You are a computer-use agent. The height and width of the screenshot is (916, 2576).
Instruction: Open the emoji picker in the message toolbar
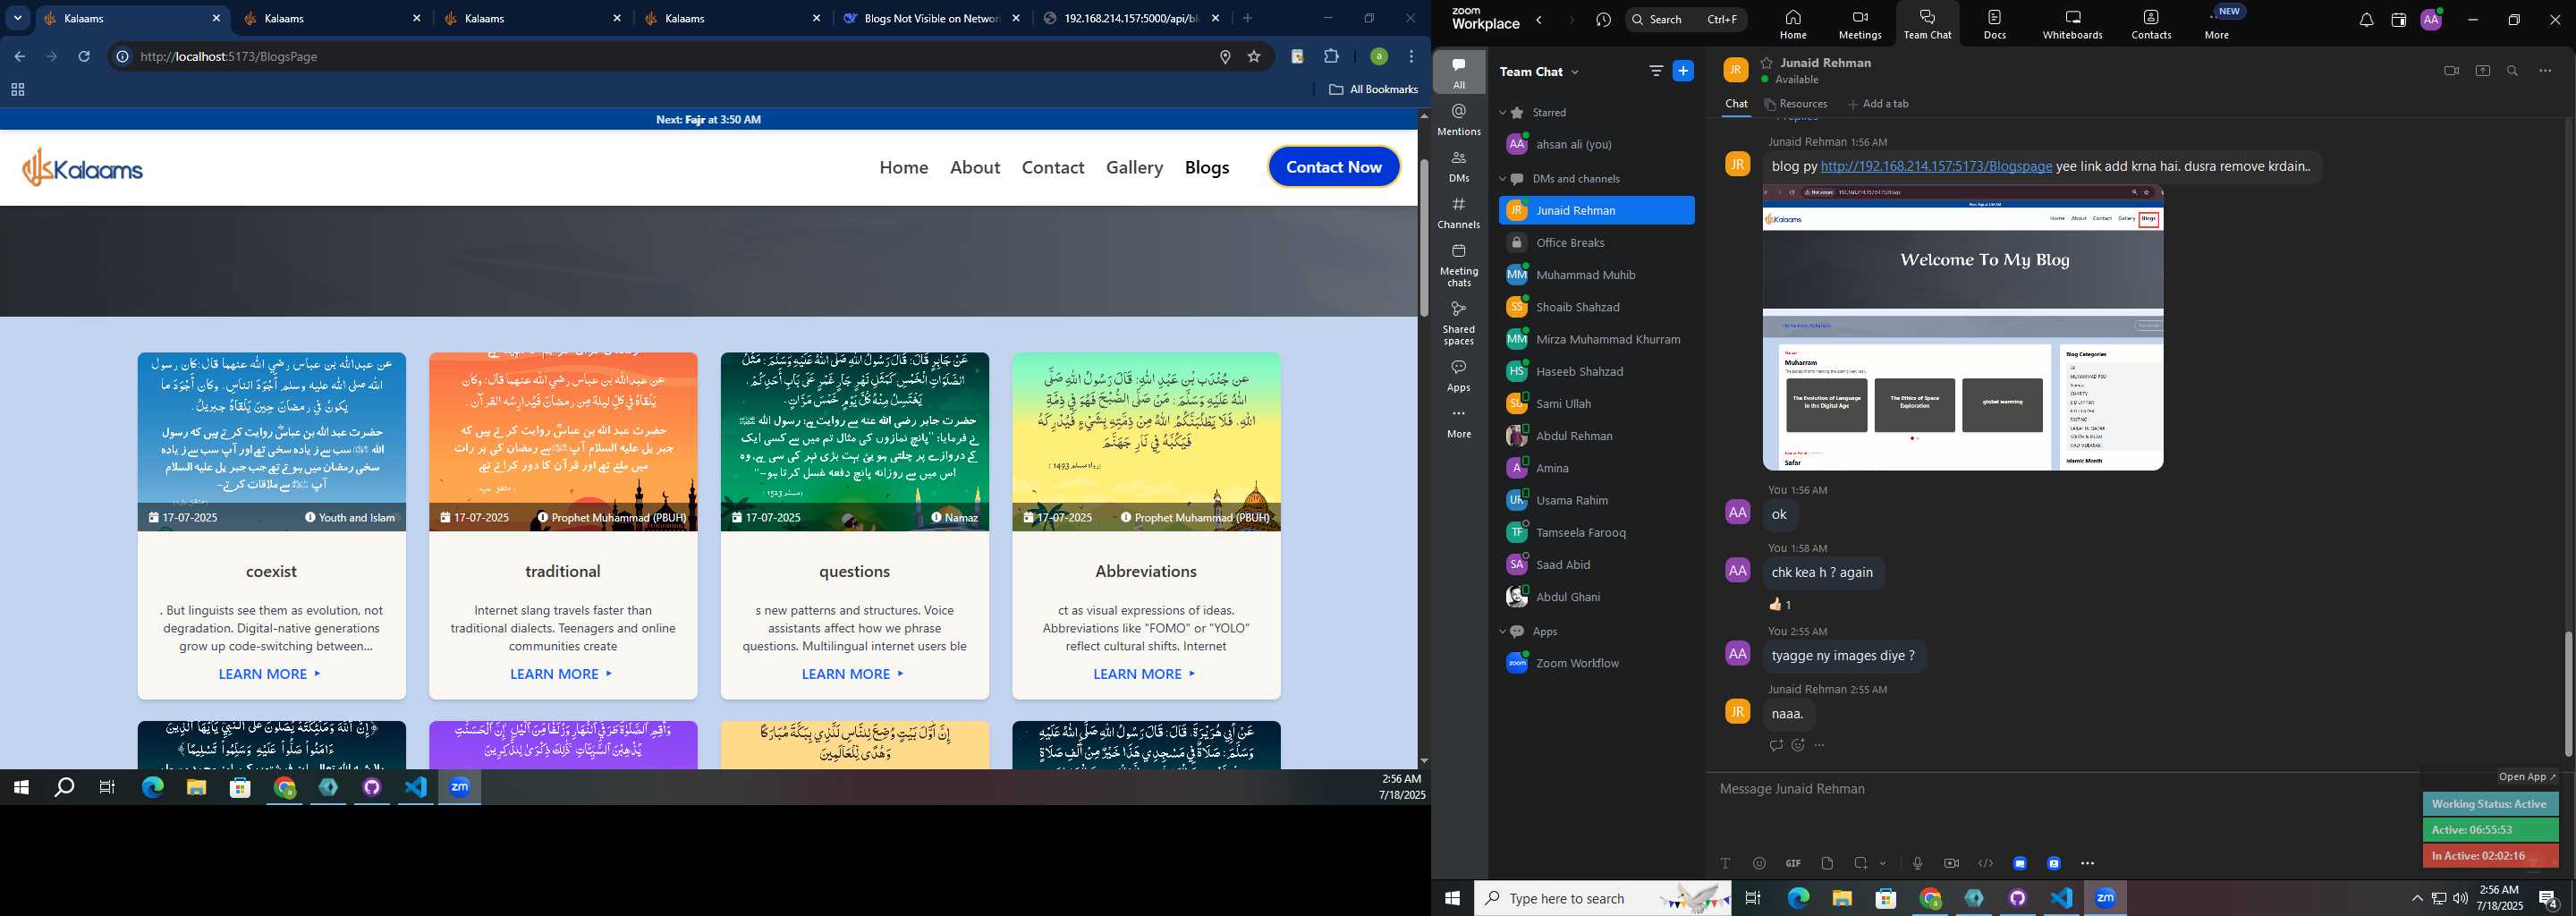click(1759, 863)
